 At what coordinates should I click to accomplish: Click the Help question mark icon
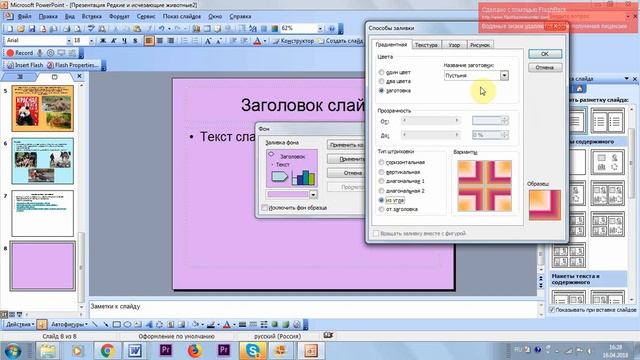[331, 29]
